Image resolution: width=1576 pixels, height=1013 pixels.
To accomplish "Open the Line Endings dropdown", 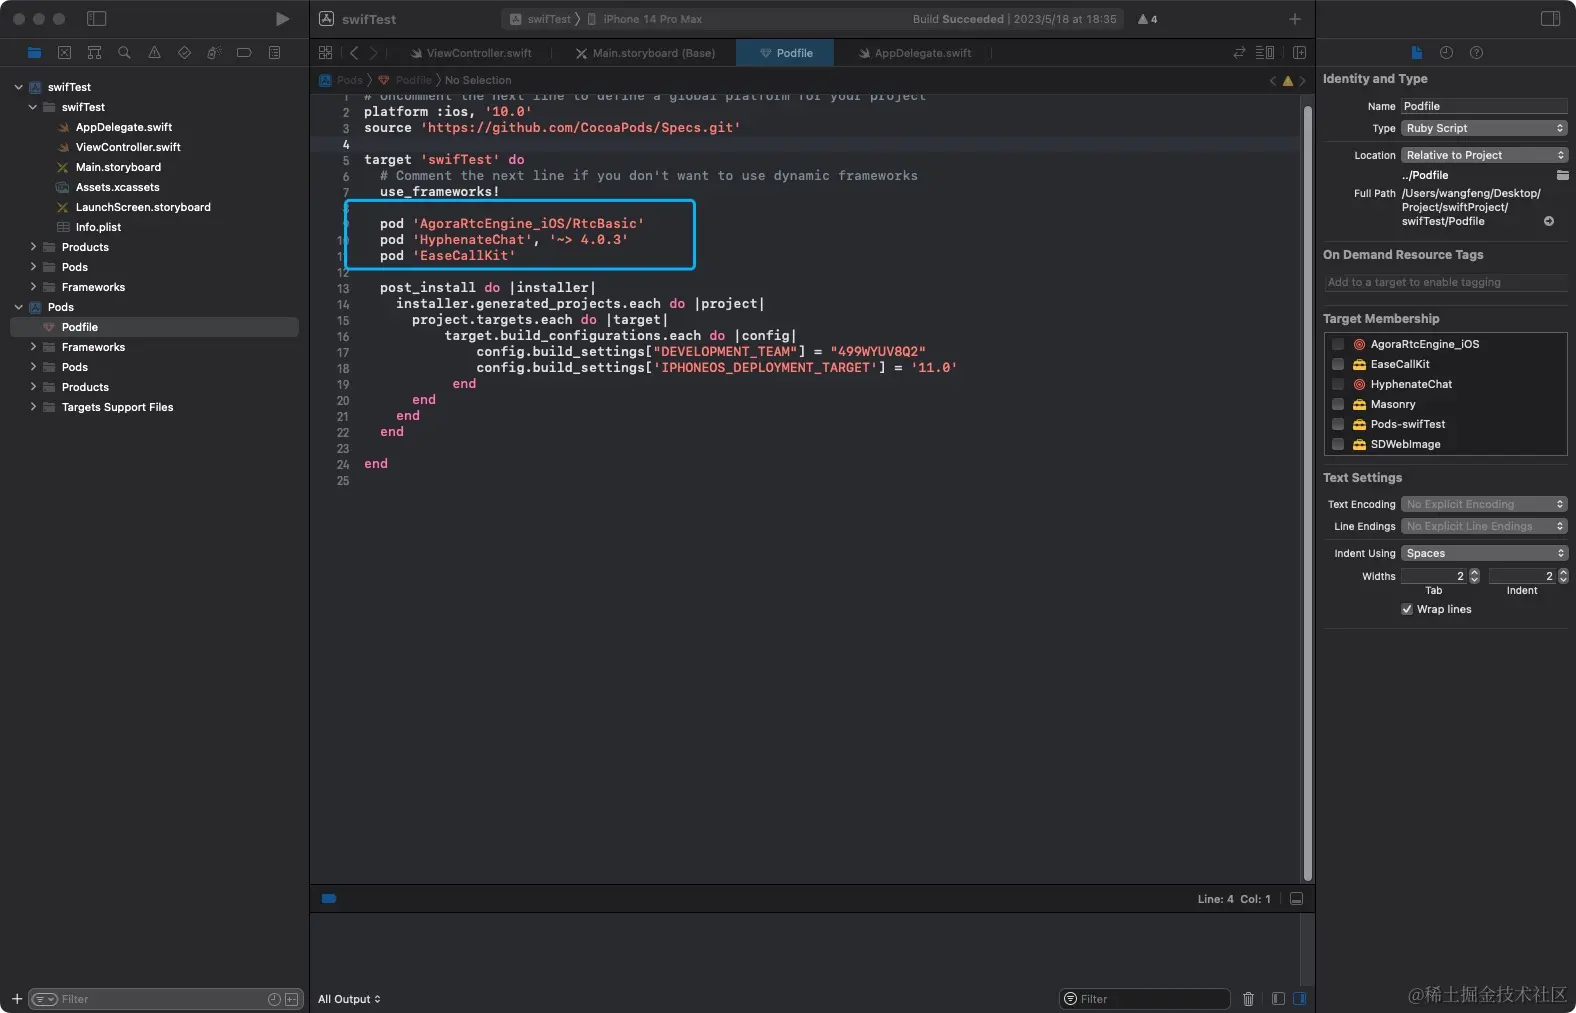I will pyautogui.click(x=1484, y=526).
